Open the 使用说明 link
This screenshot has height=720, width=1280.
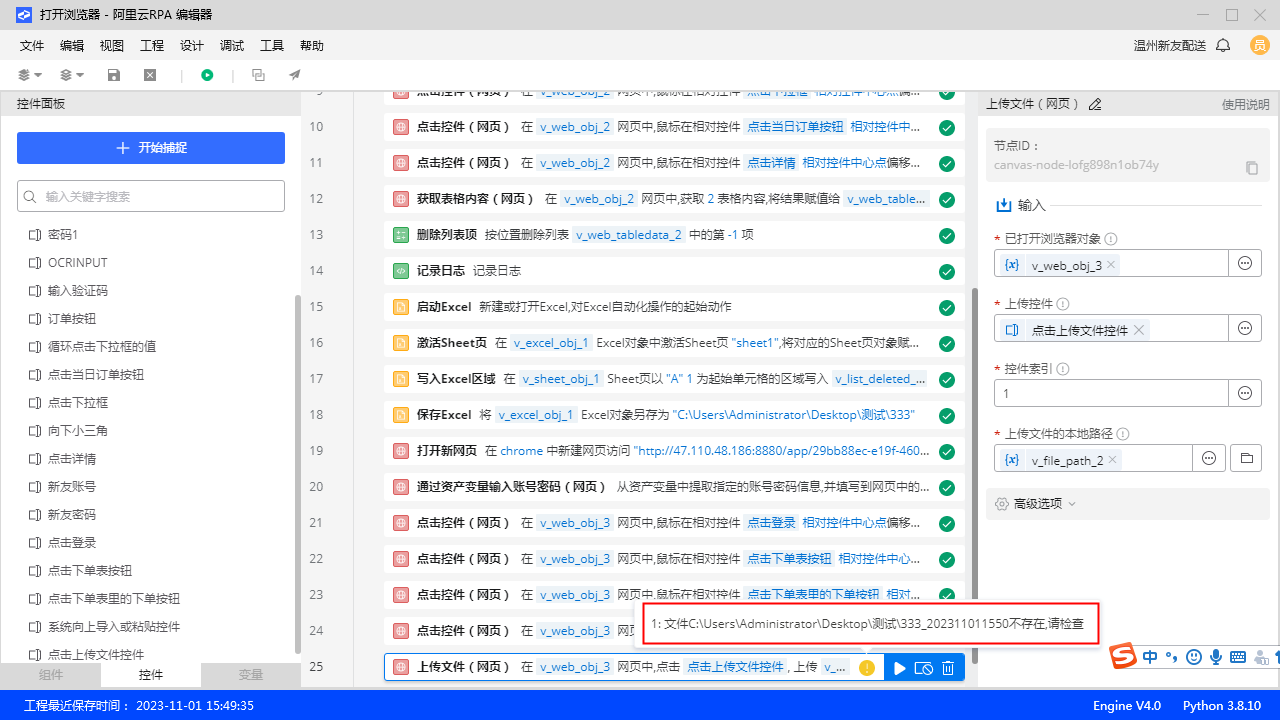1246,104
